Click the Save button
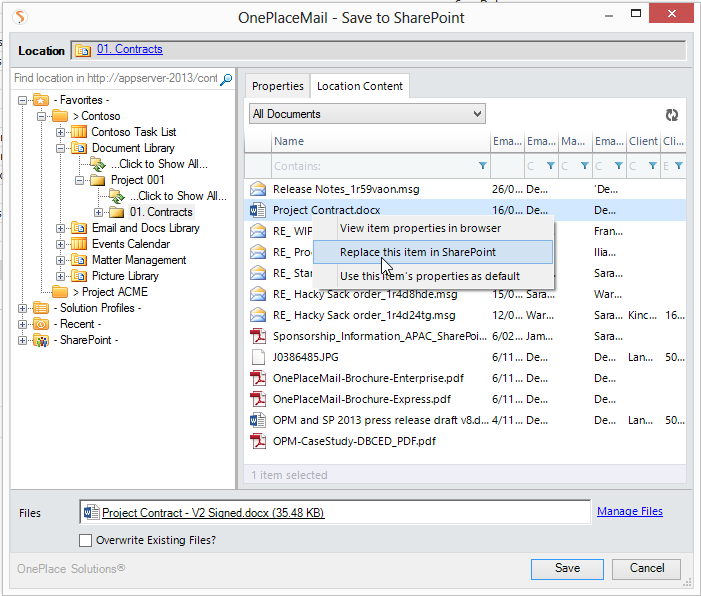The image size is (701, 596). click(x=567, y=568)
